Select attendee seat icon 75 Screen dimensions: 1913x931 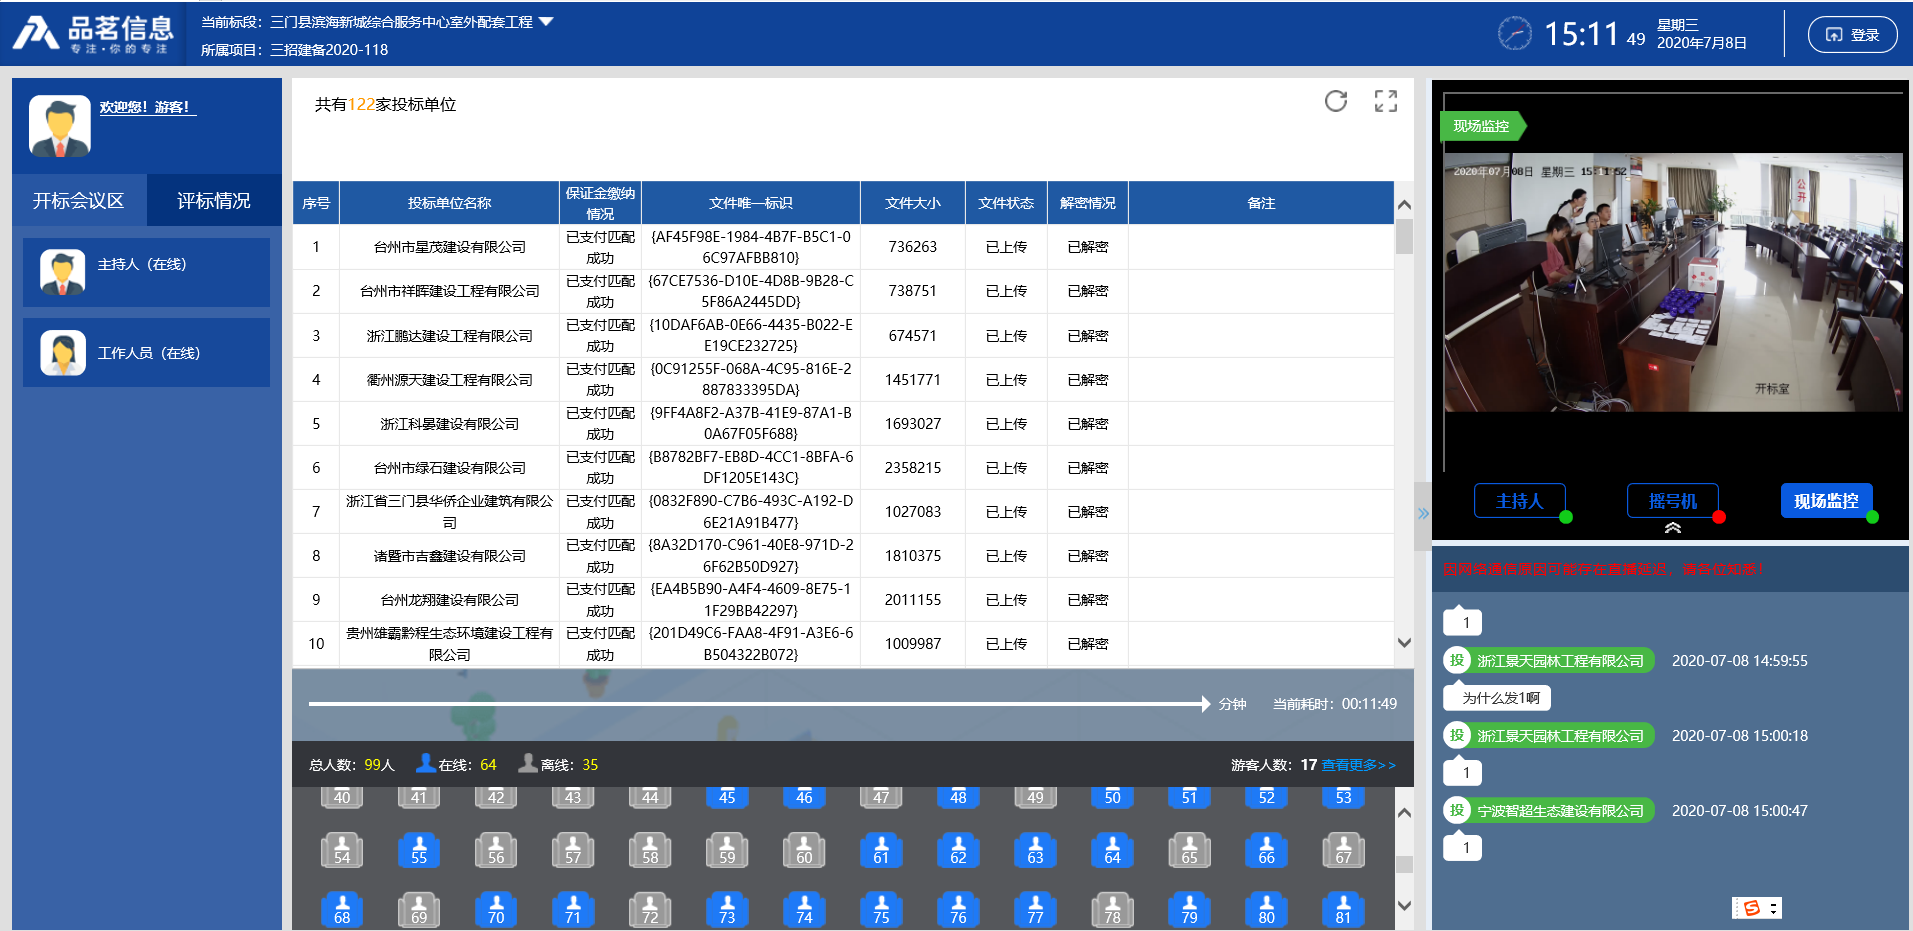(881, 910)
